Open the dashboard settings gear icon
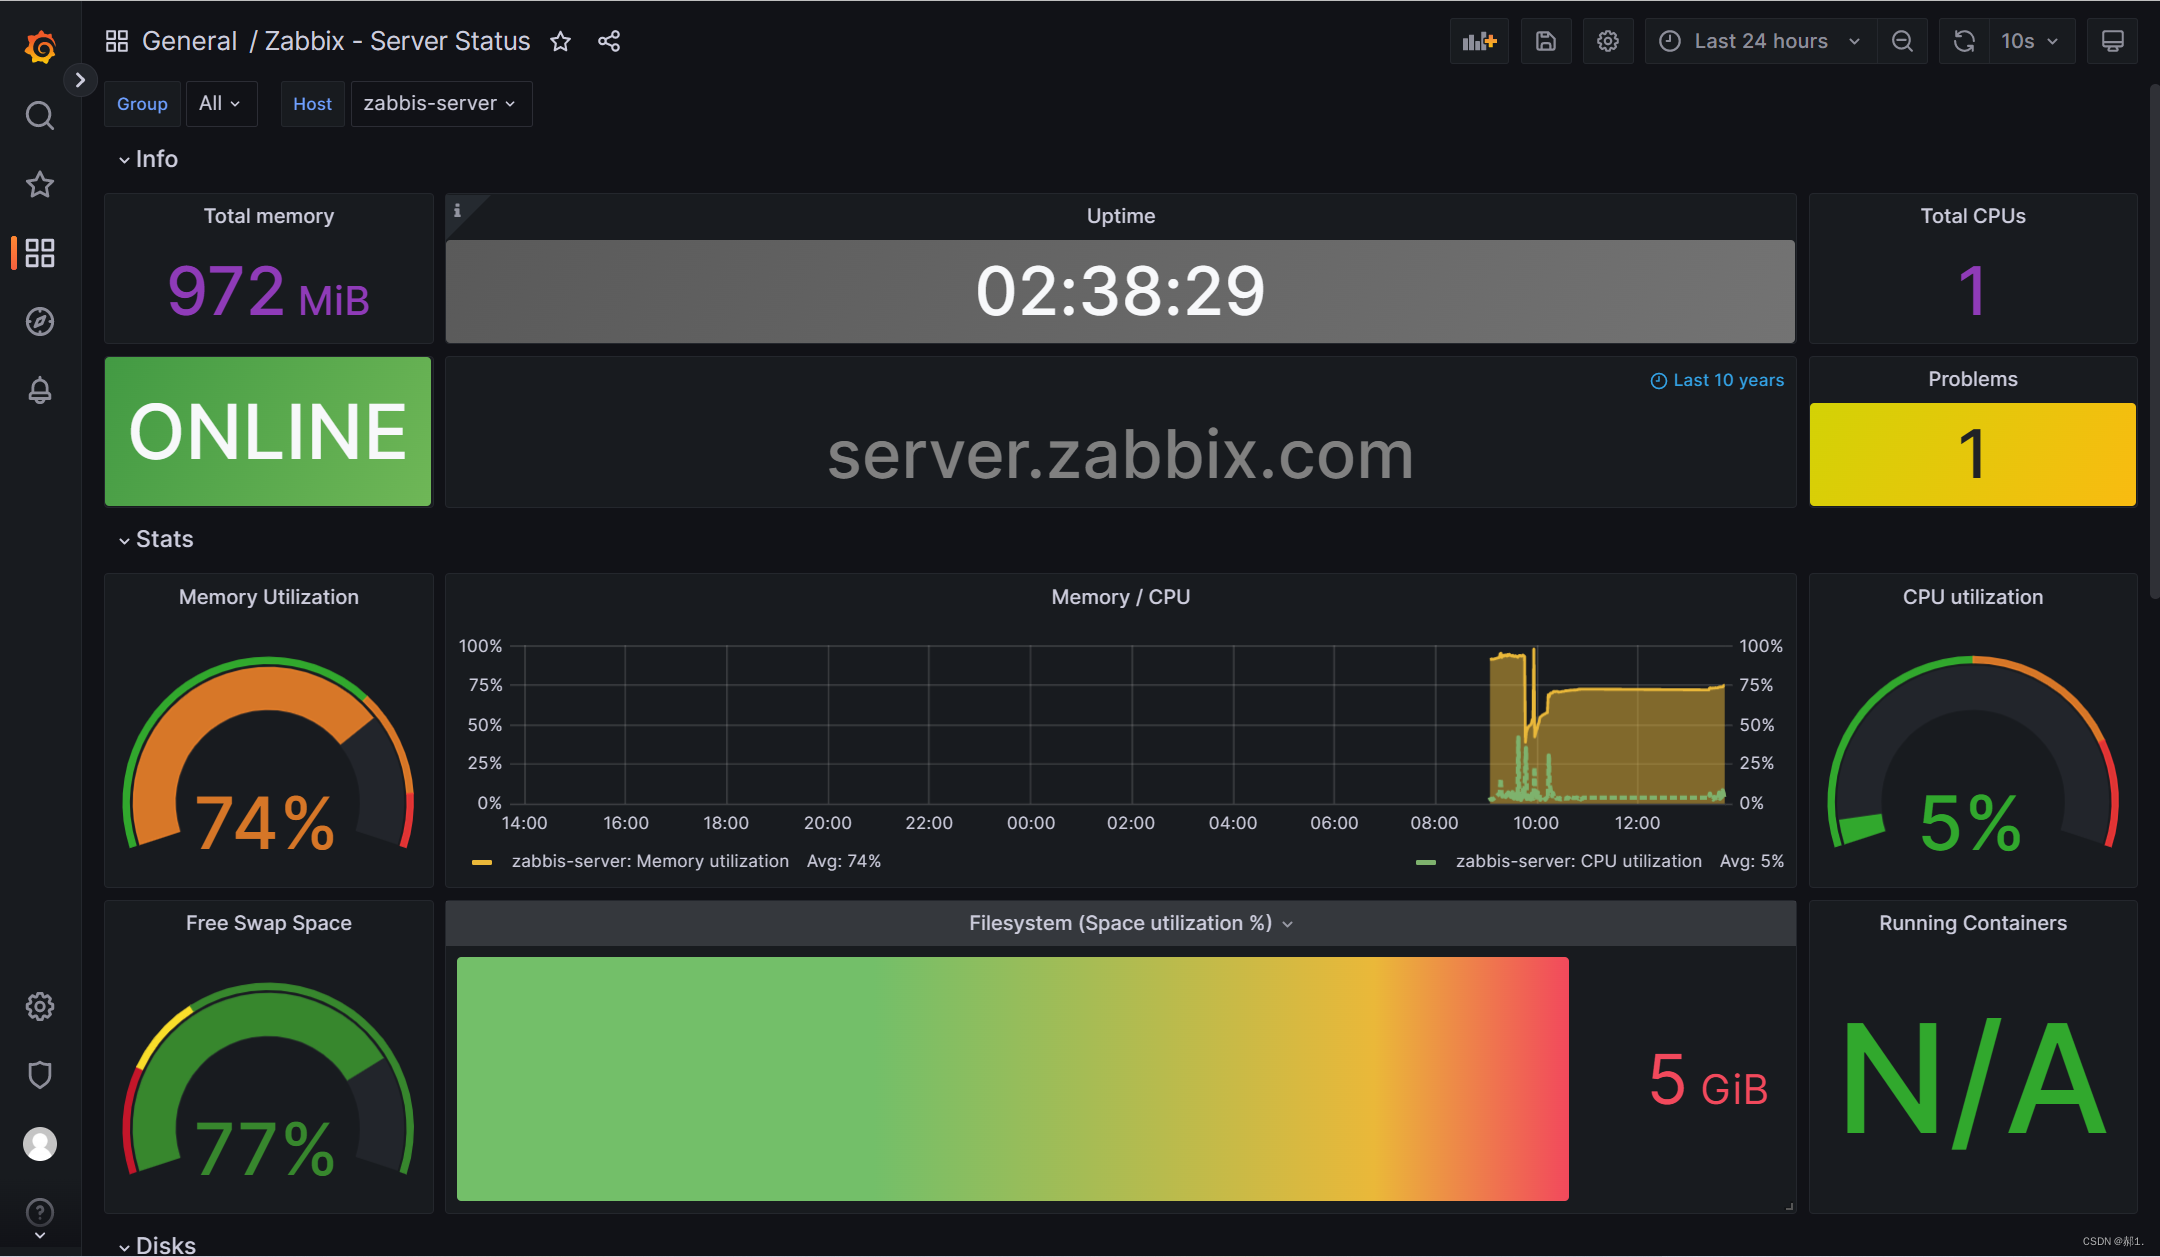Viewport: 2160px width, 1257px height. click(x=1607, y=41)
